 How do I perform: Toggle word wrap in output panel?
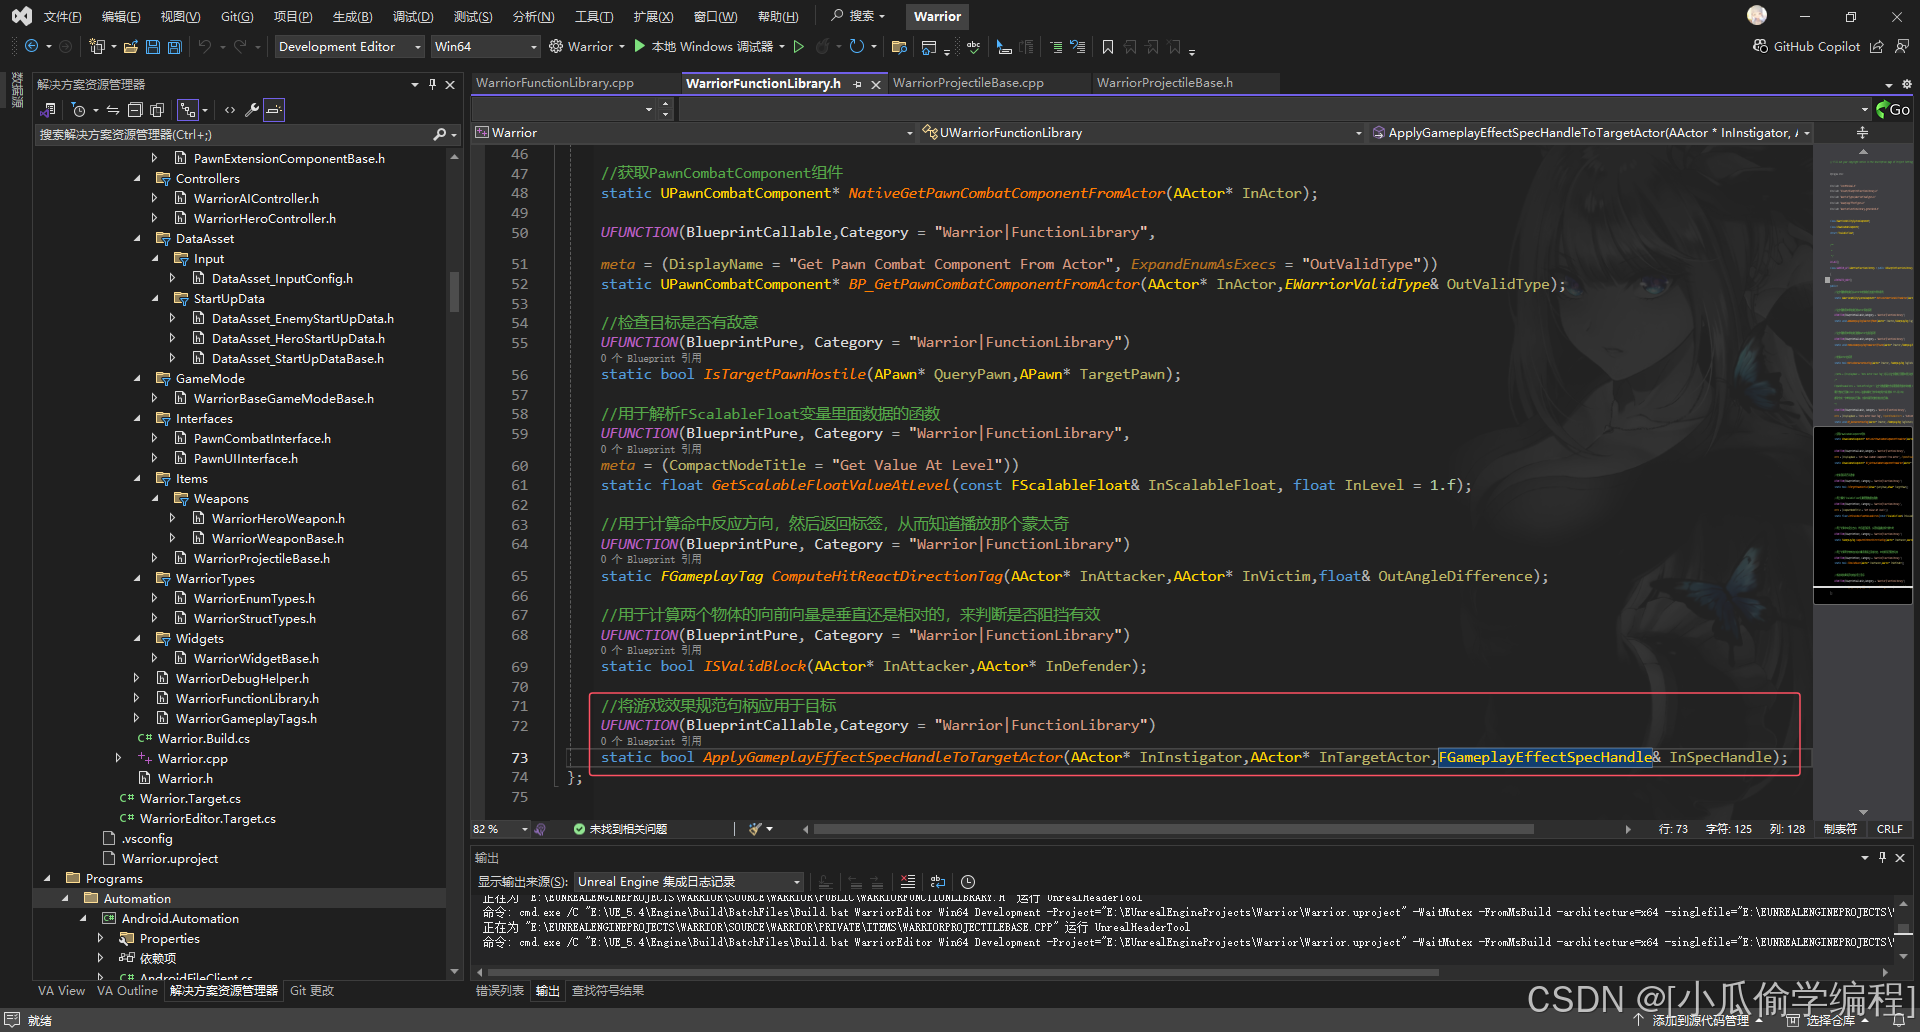pyautogui.click(x=938, y=881)
